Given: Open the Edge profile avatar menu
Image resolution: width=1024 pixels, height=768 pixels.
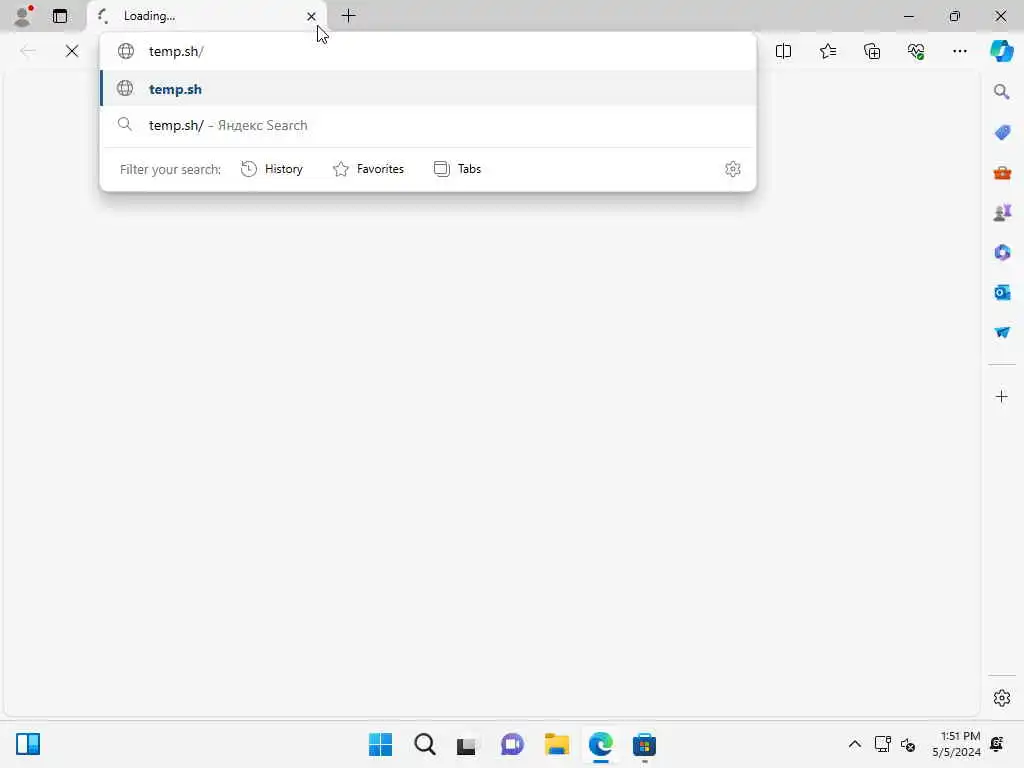Looking at the screenshot, I should coord(23,16).
